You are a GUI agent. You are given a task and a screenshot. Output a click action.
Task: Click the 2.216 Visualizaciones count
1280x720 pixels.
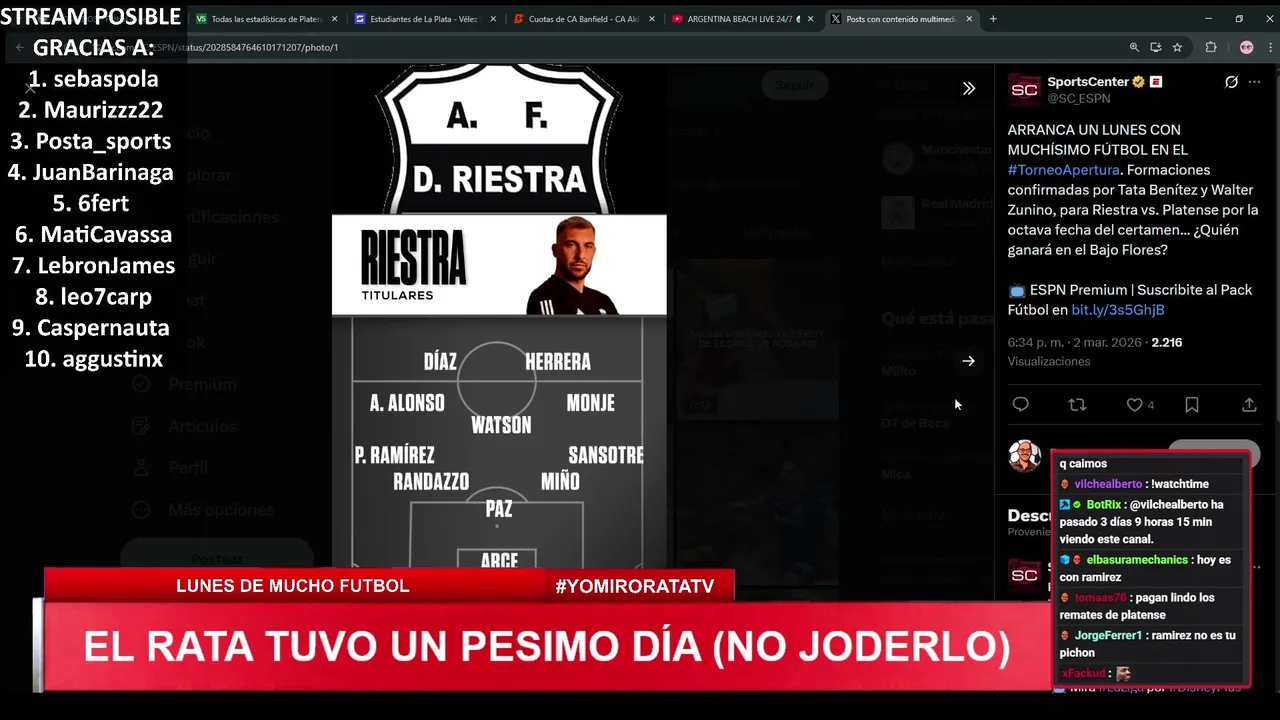click(1167, 342)
